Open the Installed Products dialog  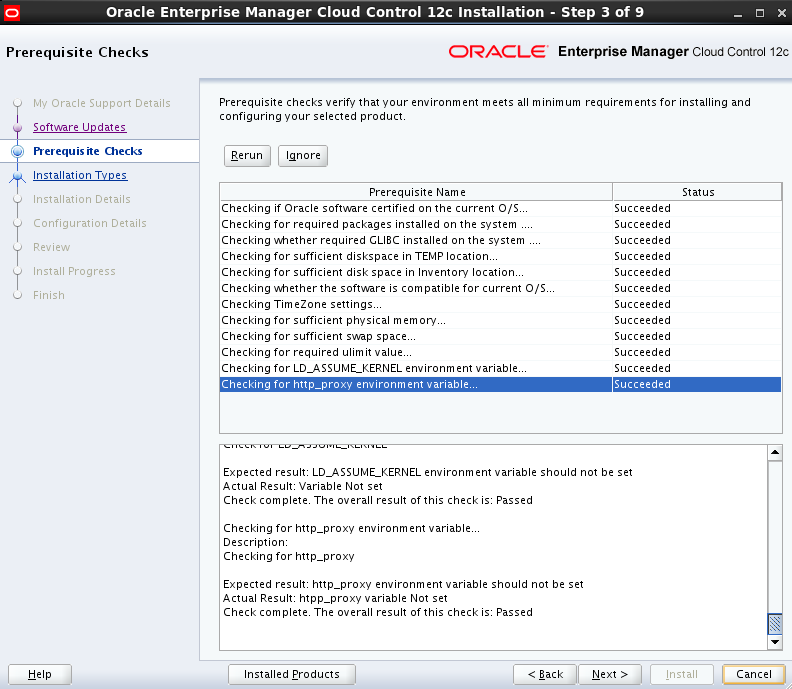click(291, 674)
